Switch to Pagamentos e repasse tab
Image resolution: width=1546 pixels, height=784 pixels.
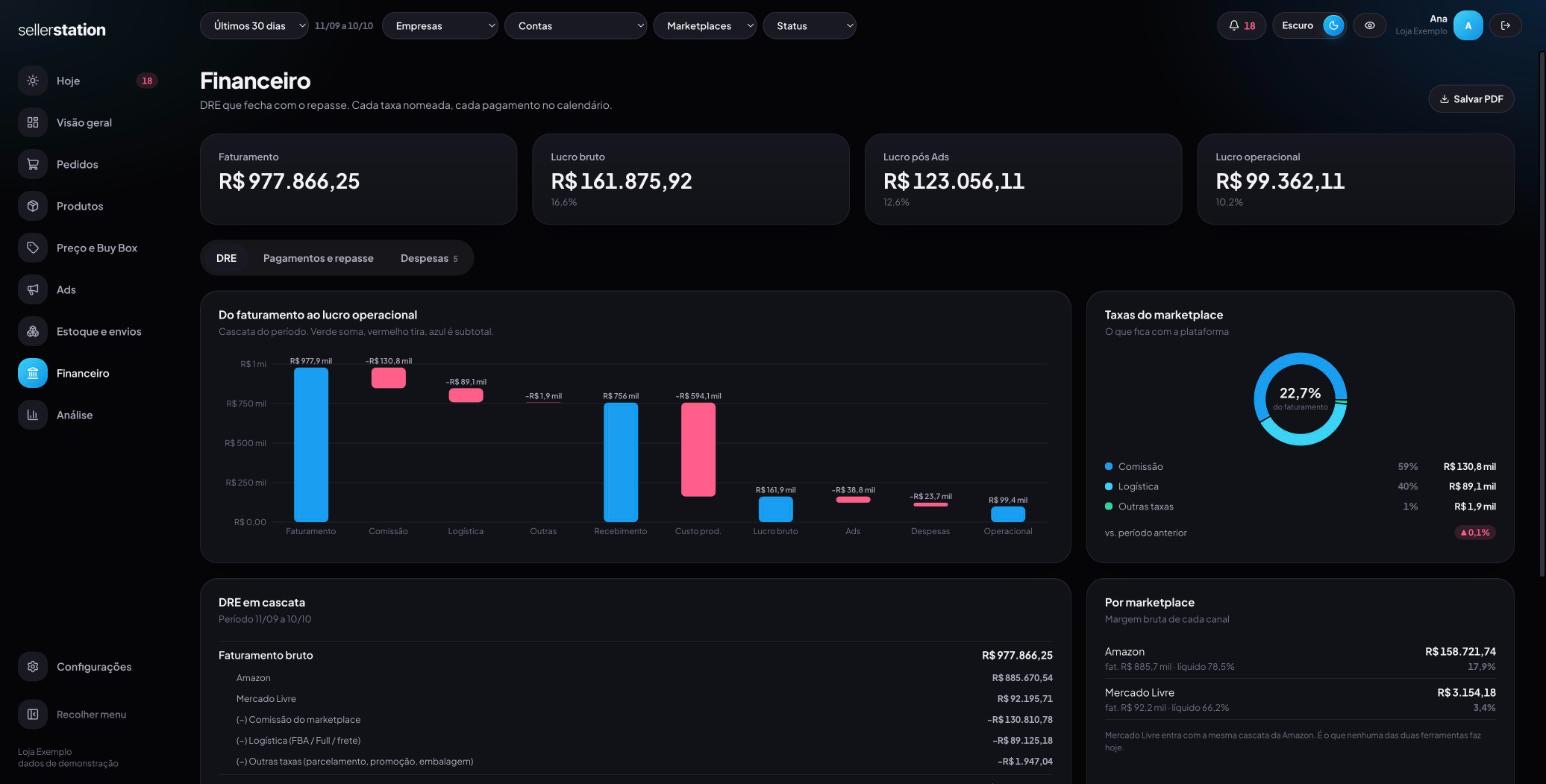coord(318,258)
